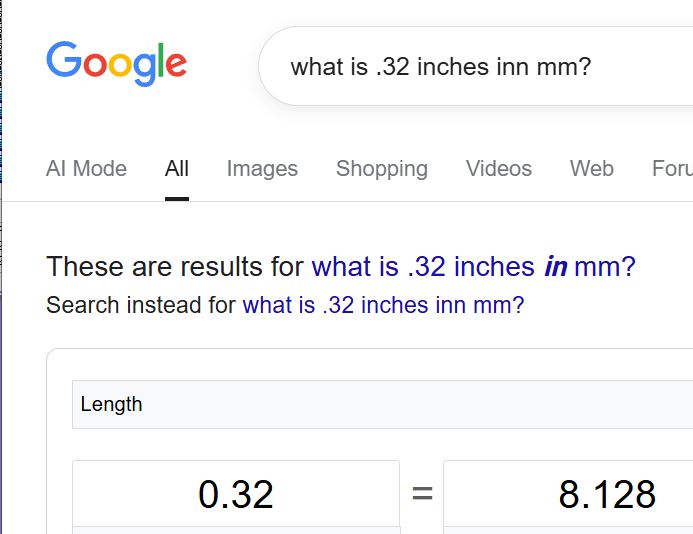Viewport: 693px width, 534px height.
Task: Click the "These are results for" text
Action: pyautogui.click(x=175, y=267)
